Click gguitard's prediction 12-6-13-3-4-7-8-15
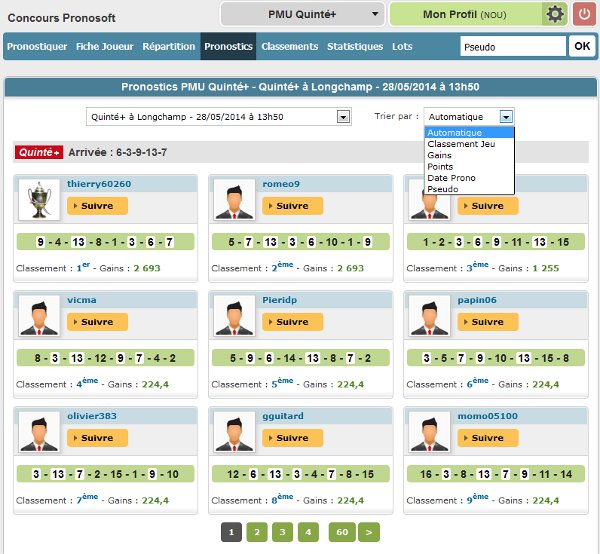The width and height of the screenshot is (600, 554). coord(300,474)
